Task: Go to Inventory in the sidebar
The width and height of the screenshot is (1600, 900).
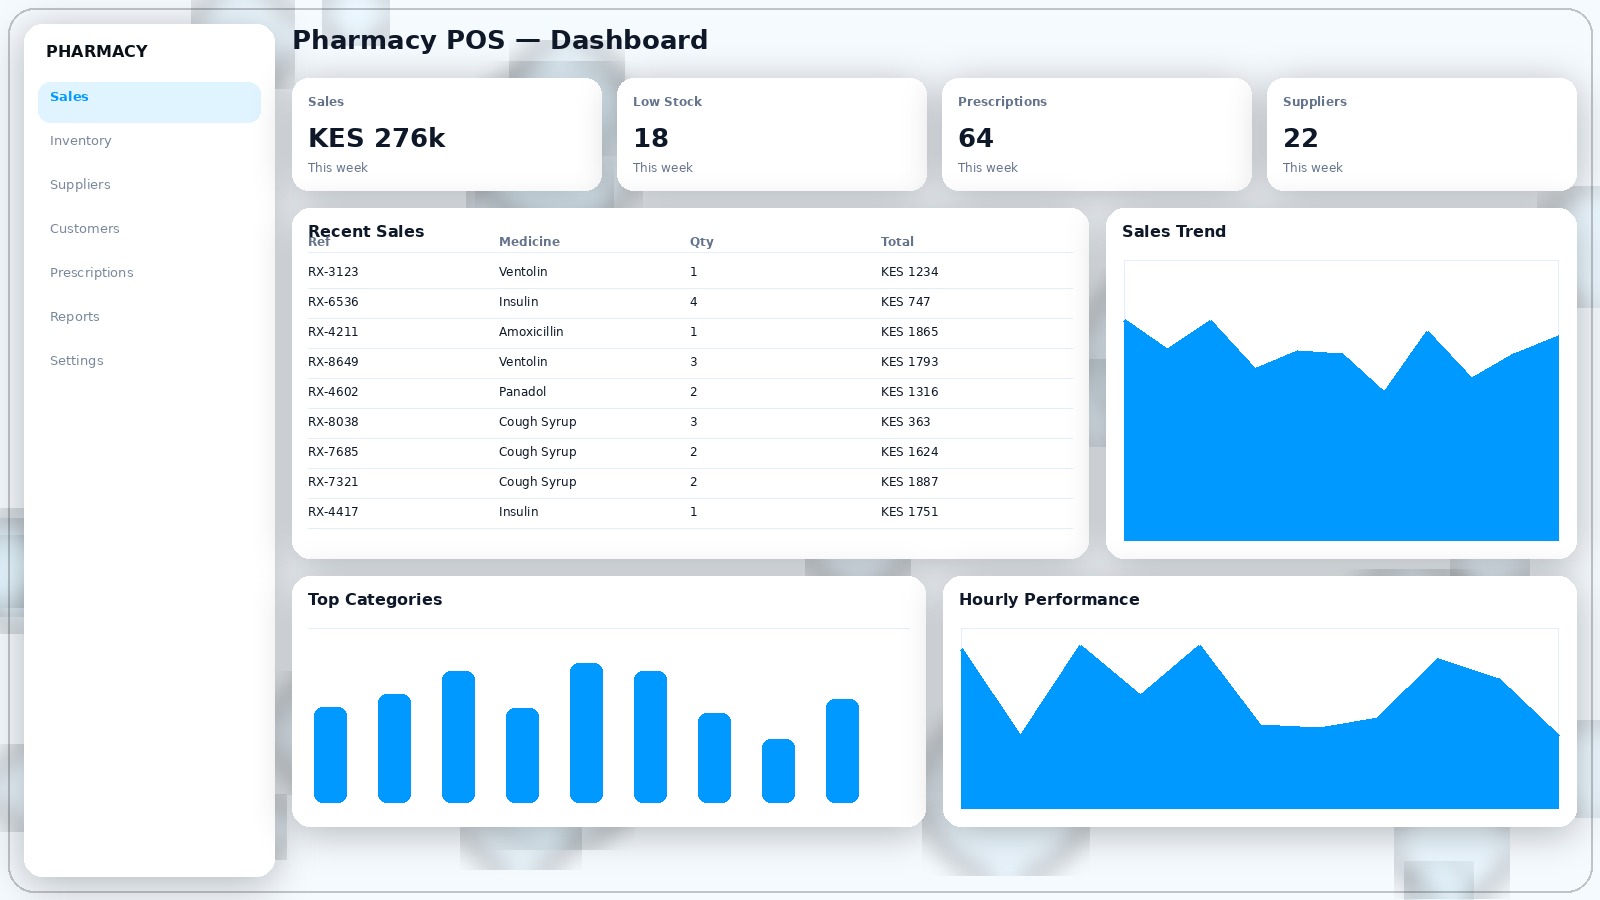Action: coord(81,141)
